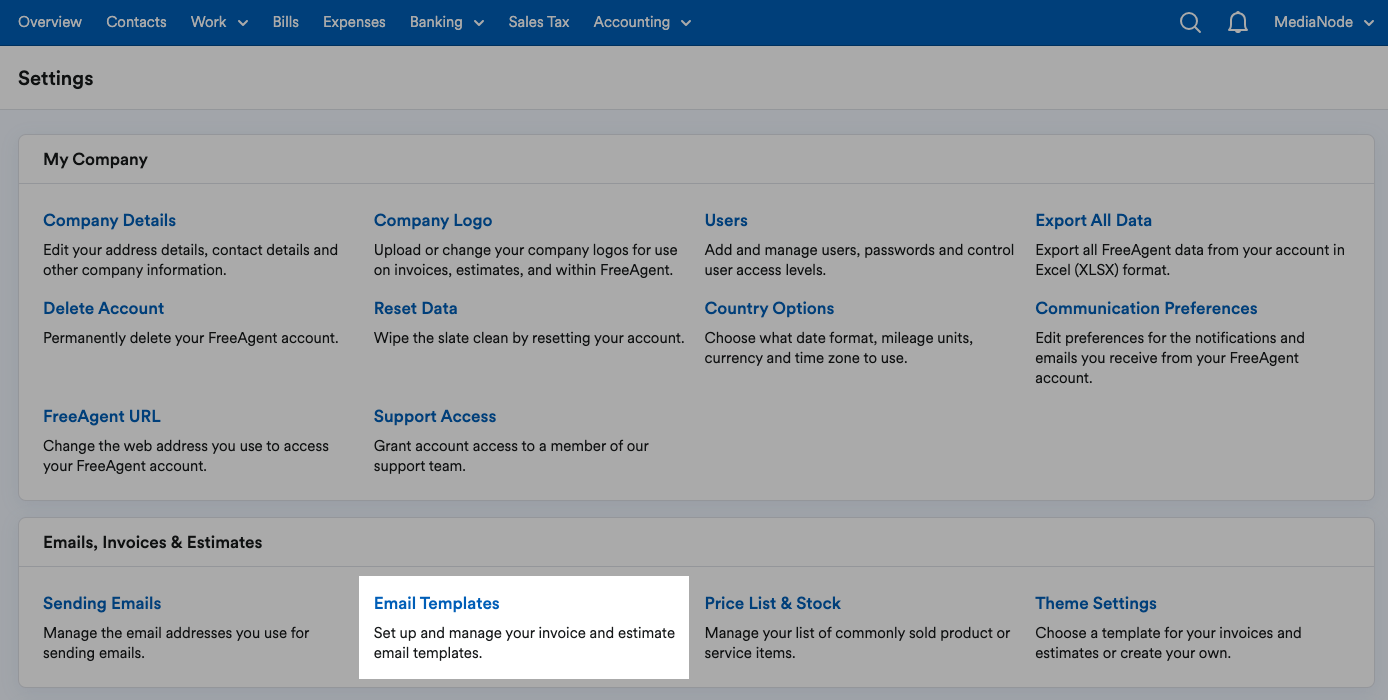
Task: Open the notifications bell
Action: pos(1237,22)
